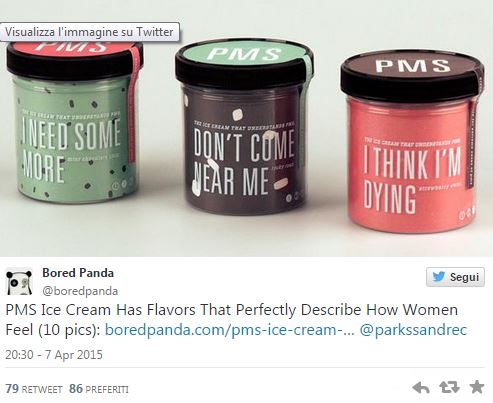Click the green 'I Need Some More' jar

click(74, 122)
